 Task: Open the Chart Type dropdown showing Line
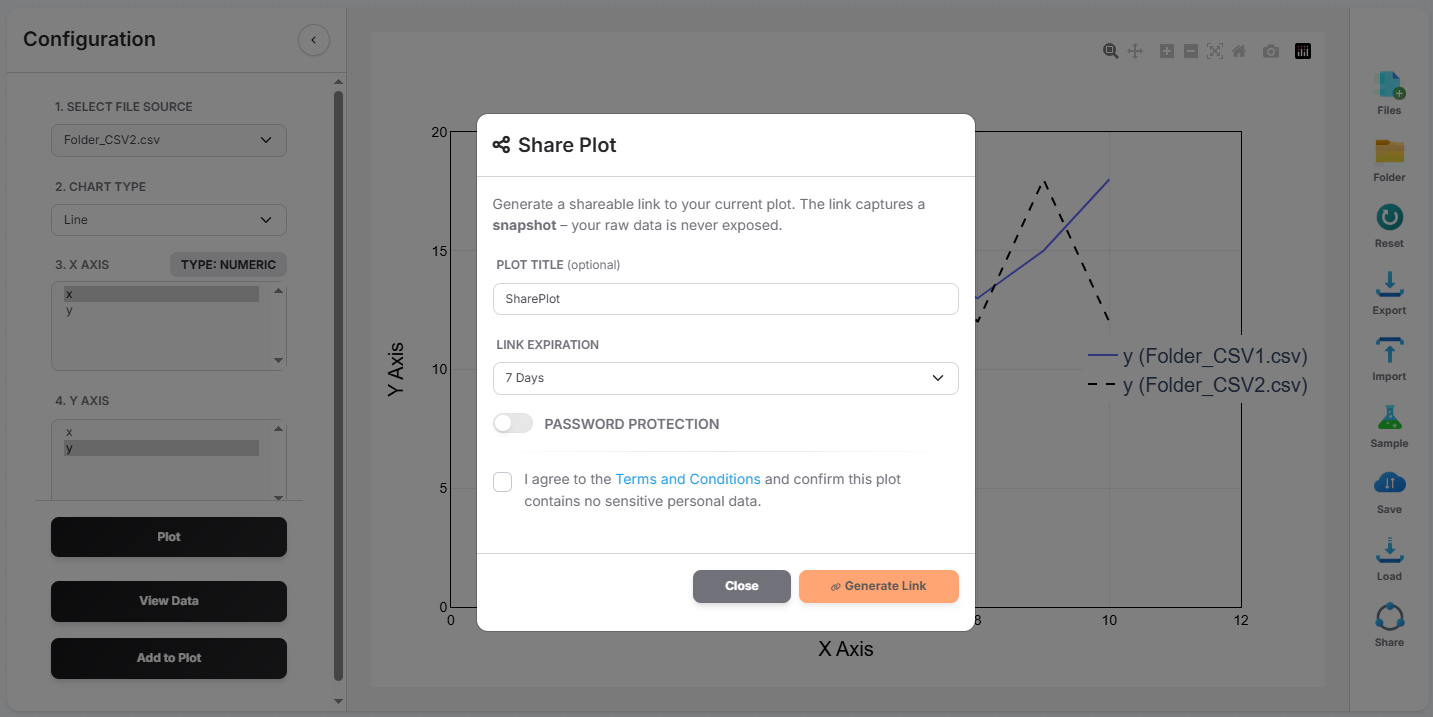[168, 220]
